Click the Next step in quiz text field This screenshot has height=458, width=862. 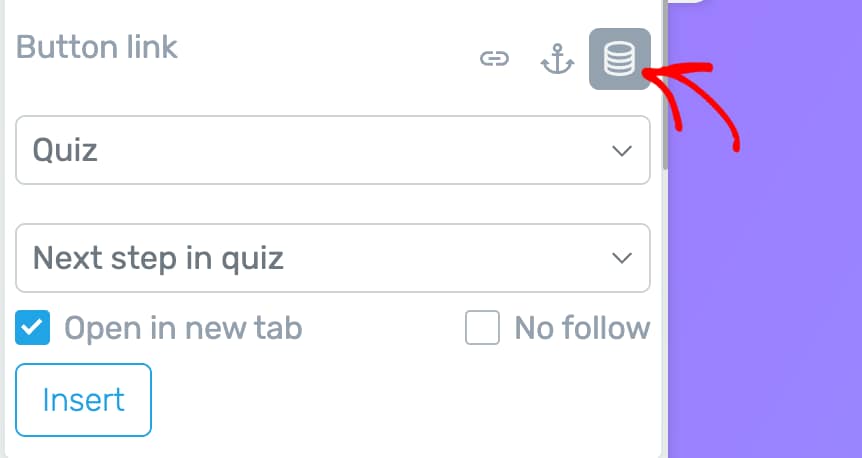tap(300, 258)
